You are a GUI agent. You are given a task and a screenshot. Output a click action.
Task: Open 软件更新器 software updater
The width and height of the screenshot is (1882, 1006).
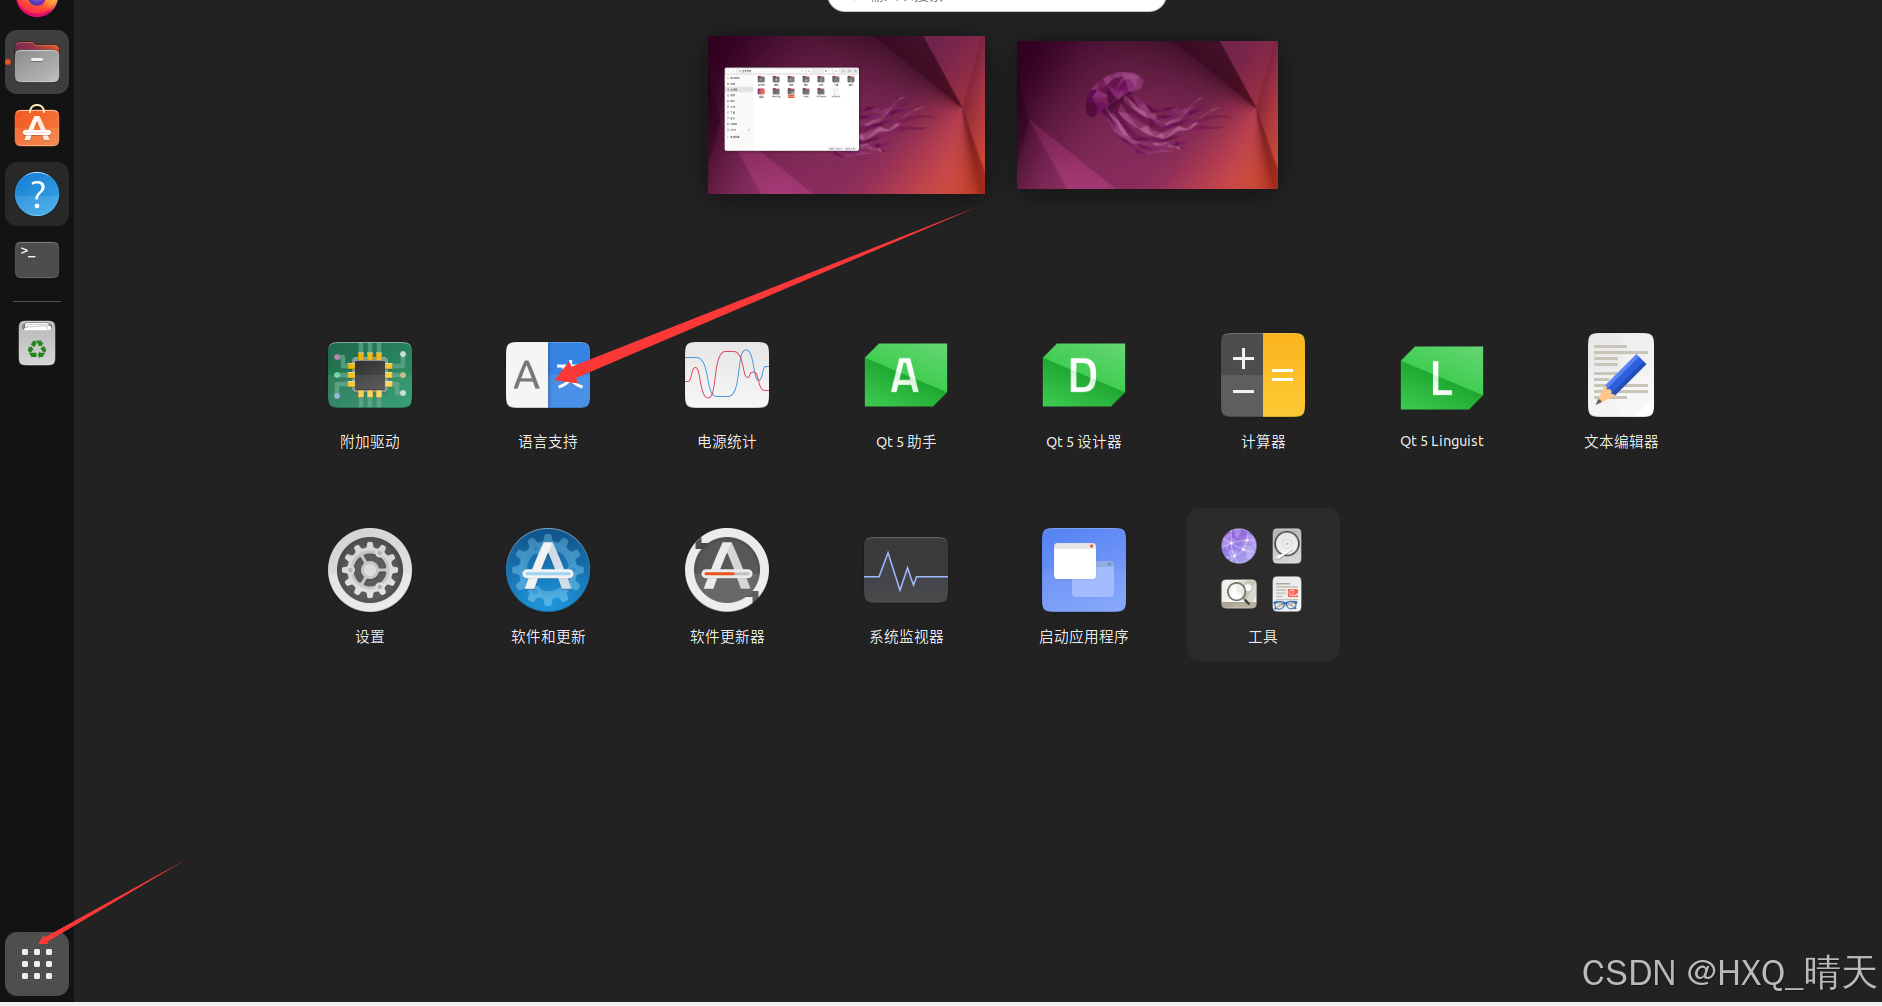727,570
